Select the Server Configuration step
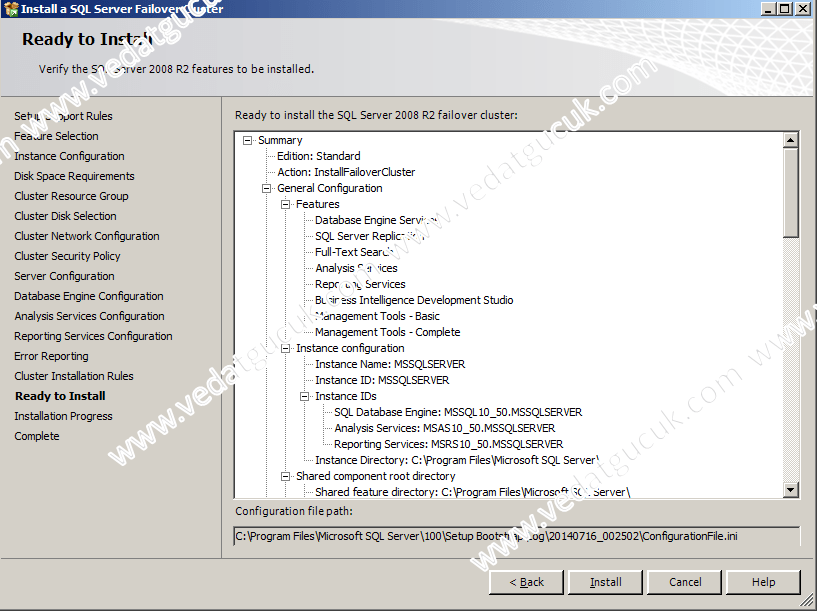Screen dimensions: 817x615 click(x=64, y=276)
